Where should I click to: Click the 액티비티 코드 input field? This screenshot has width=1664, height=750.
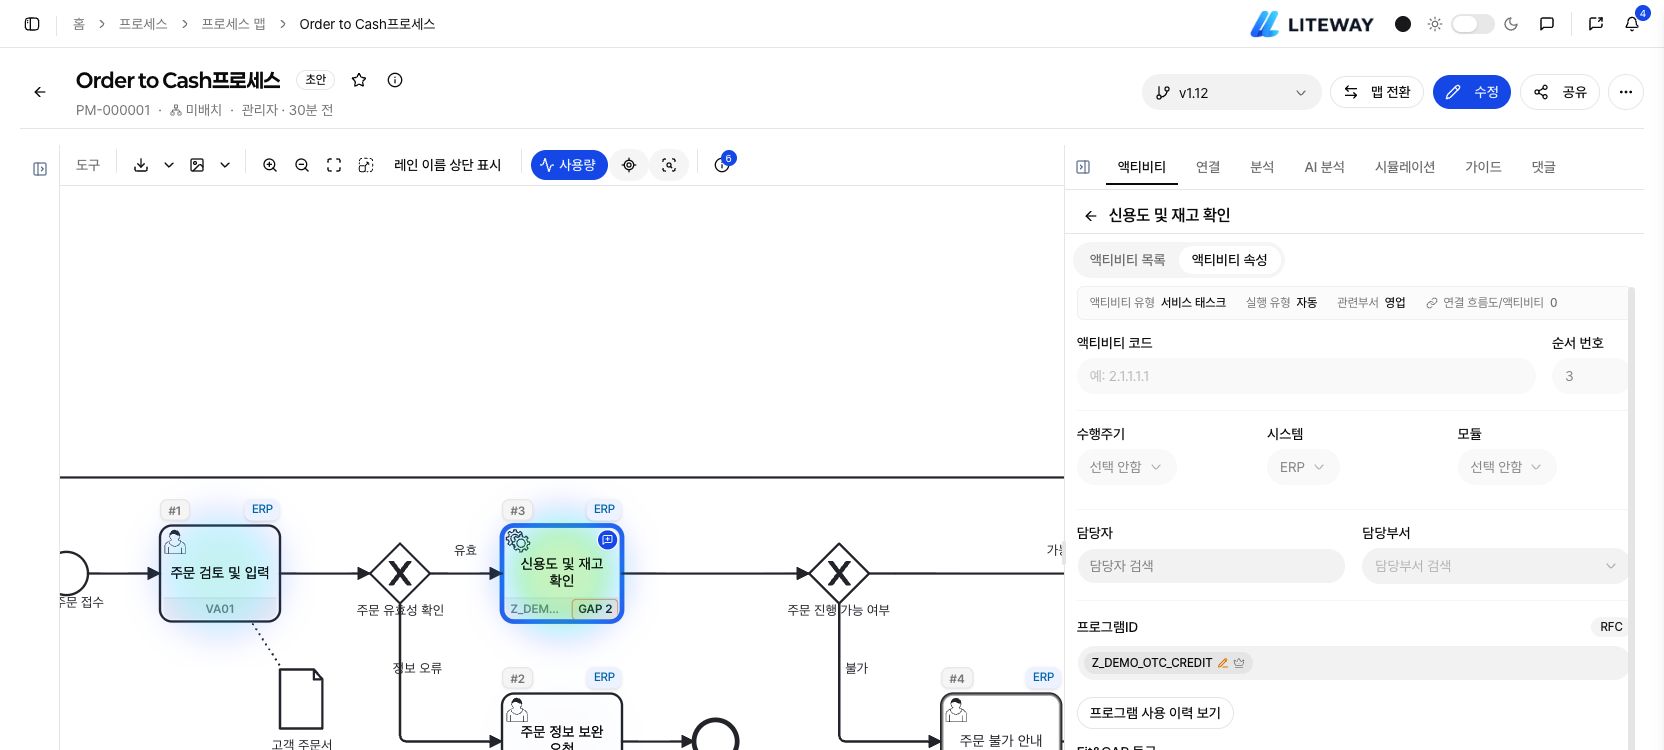(x=1306, y=376)
